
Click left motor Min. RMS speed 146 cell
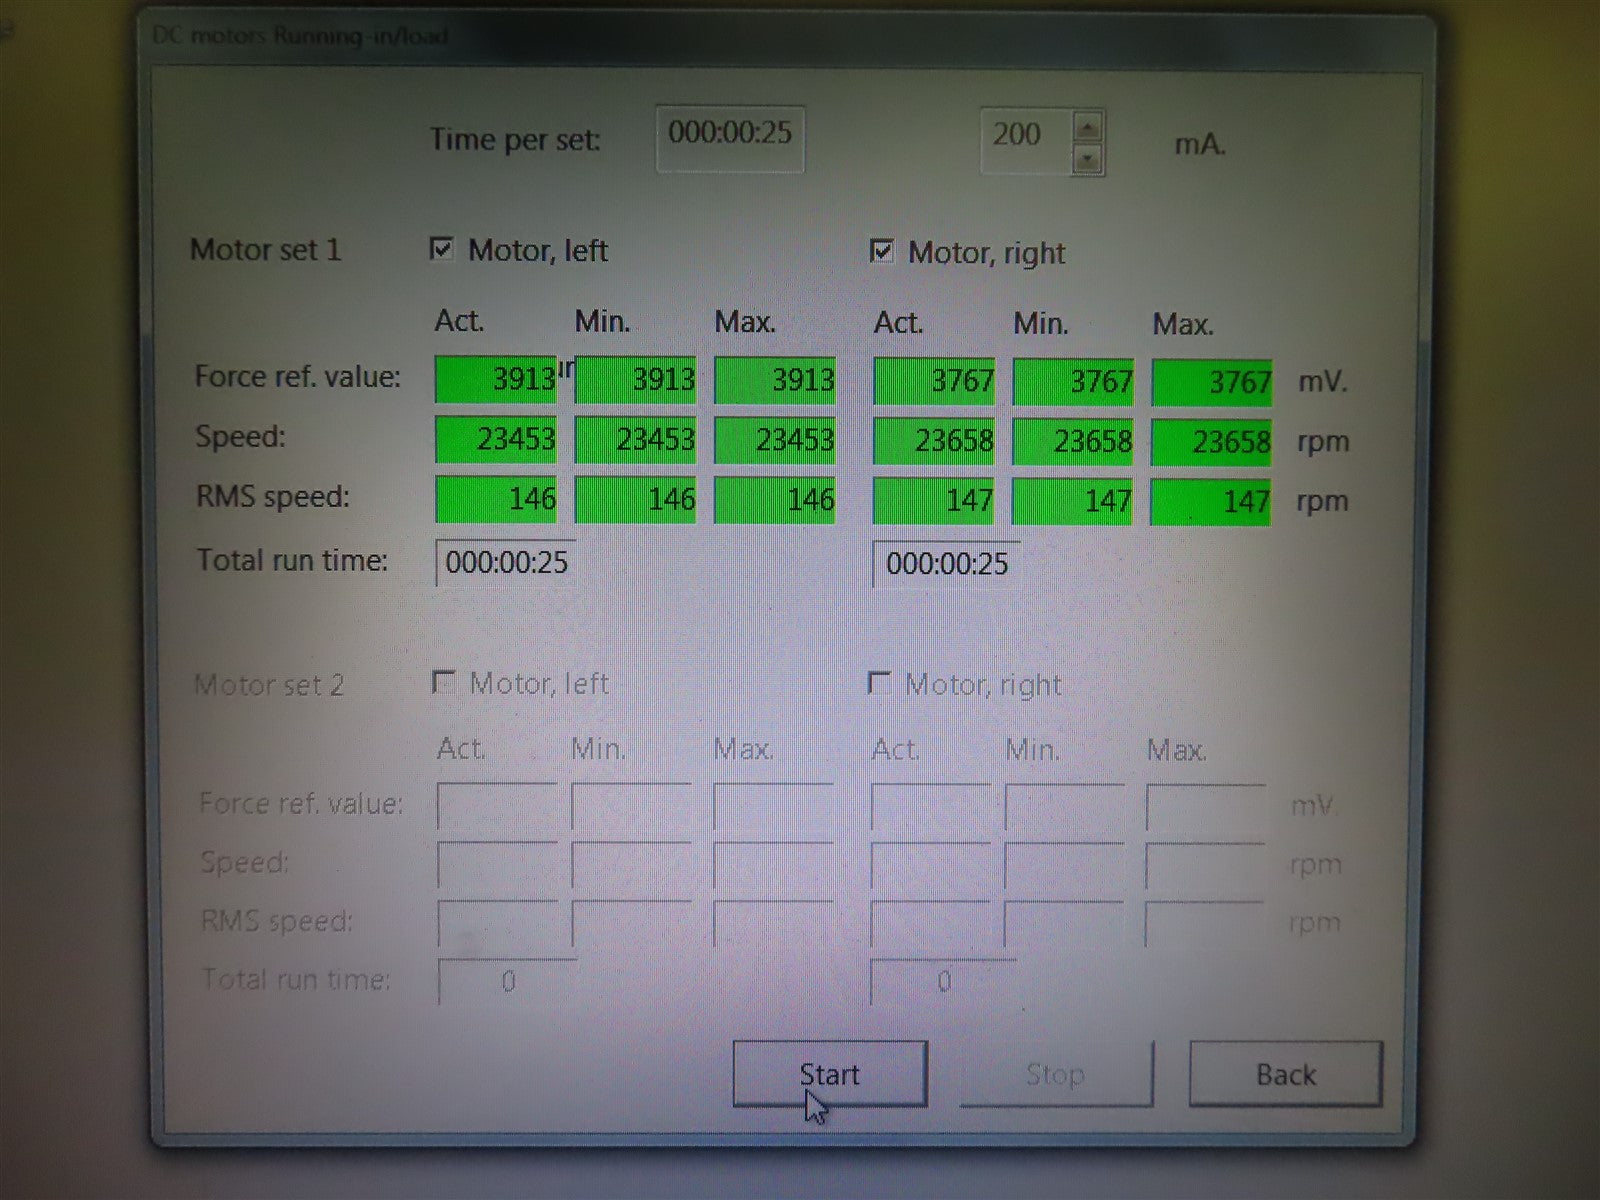click(635, 499)
